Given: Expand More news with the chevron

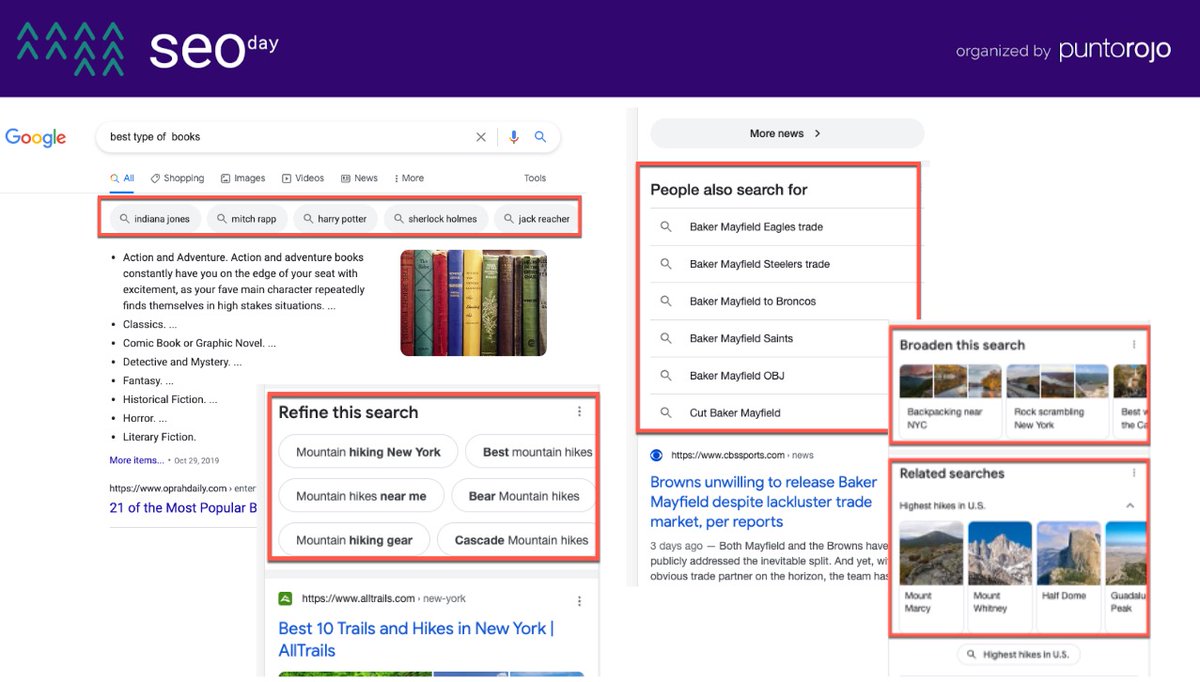Looking at the screenshot, I should [x=817, y=133].
